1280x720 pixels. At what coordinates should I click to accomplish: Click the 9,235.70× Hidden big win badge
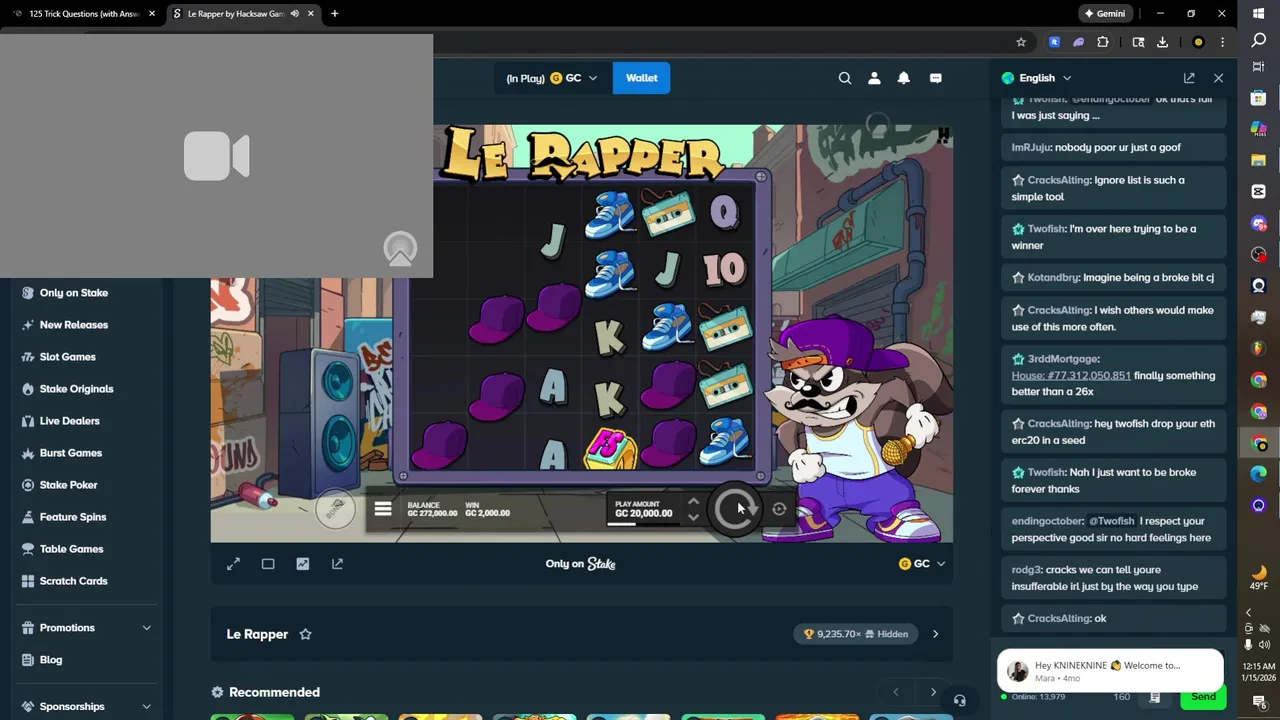tap(857, 634)
